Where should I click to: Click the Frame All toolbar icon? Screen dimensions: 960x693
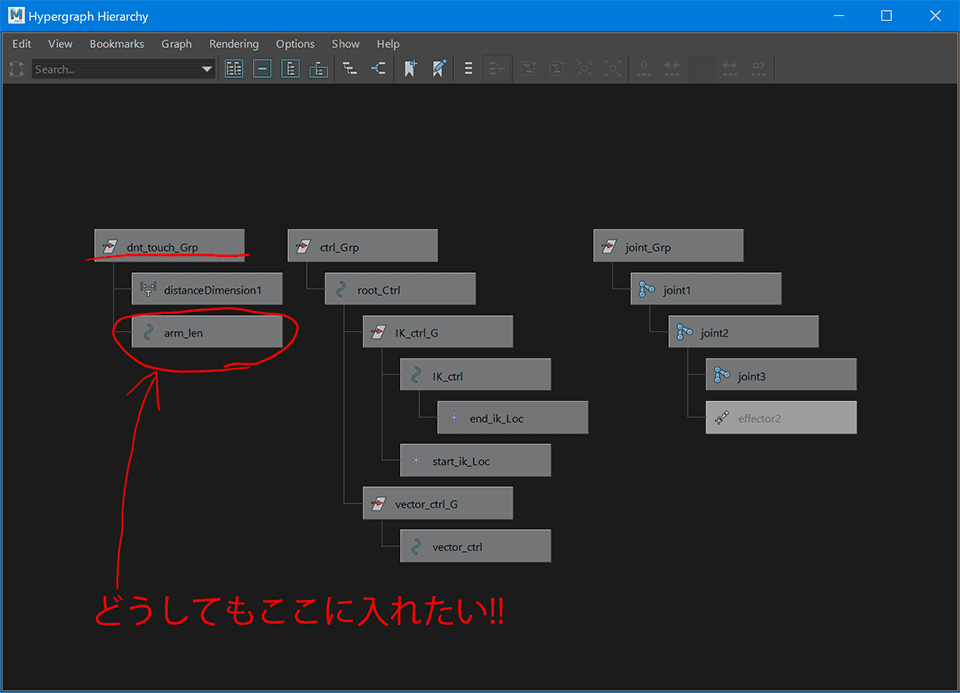pos(234,69)
